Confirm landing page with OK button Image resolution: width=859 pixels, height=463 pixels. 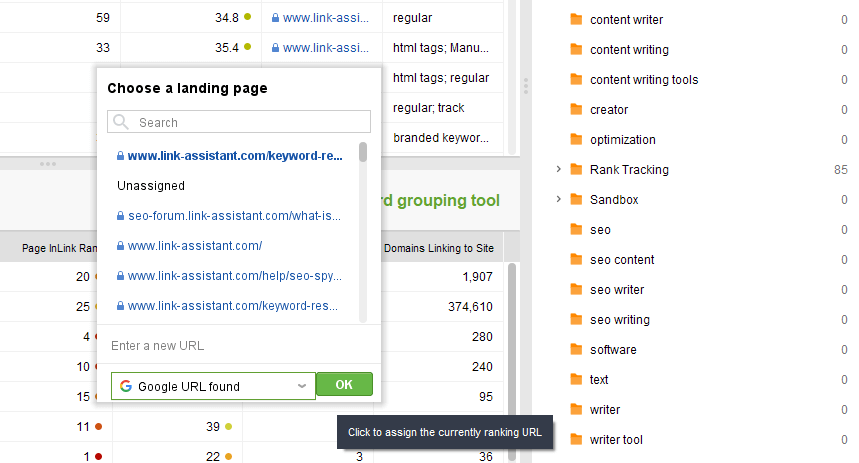[x=344, y=385]
